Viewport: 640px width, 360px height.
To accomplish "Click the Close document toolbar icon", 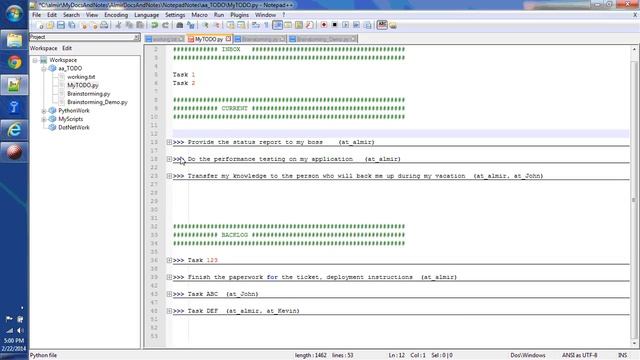I will [84, 25].
